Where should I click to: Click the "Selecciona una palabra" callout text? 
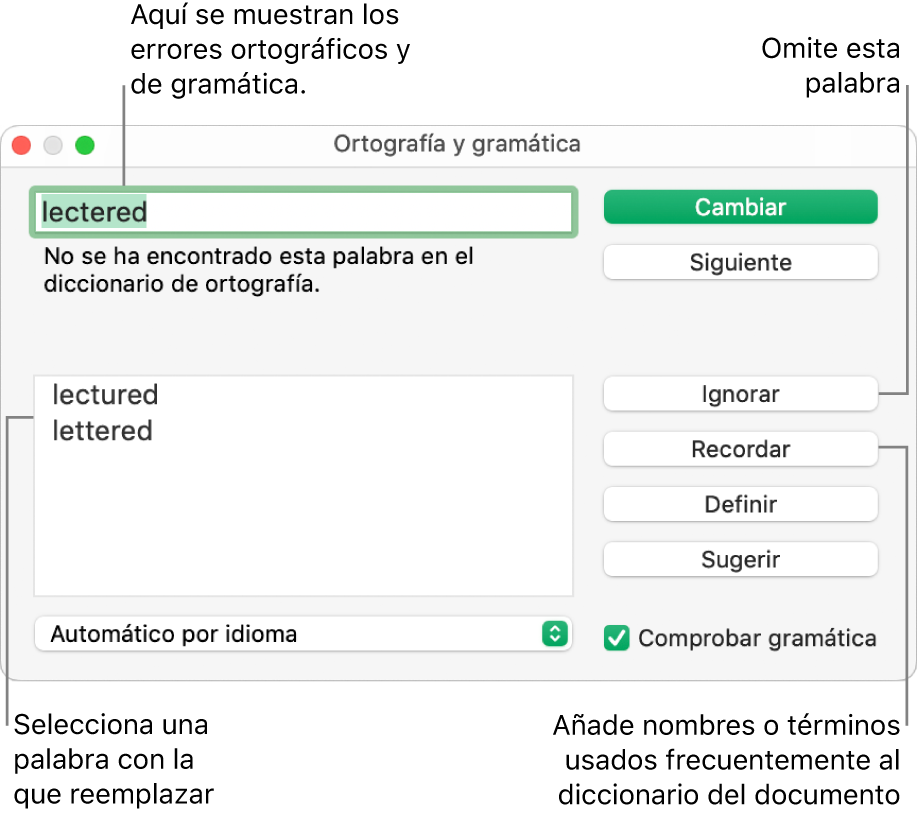(113, 759)
